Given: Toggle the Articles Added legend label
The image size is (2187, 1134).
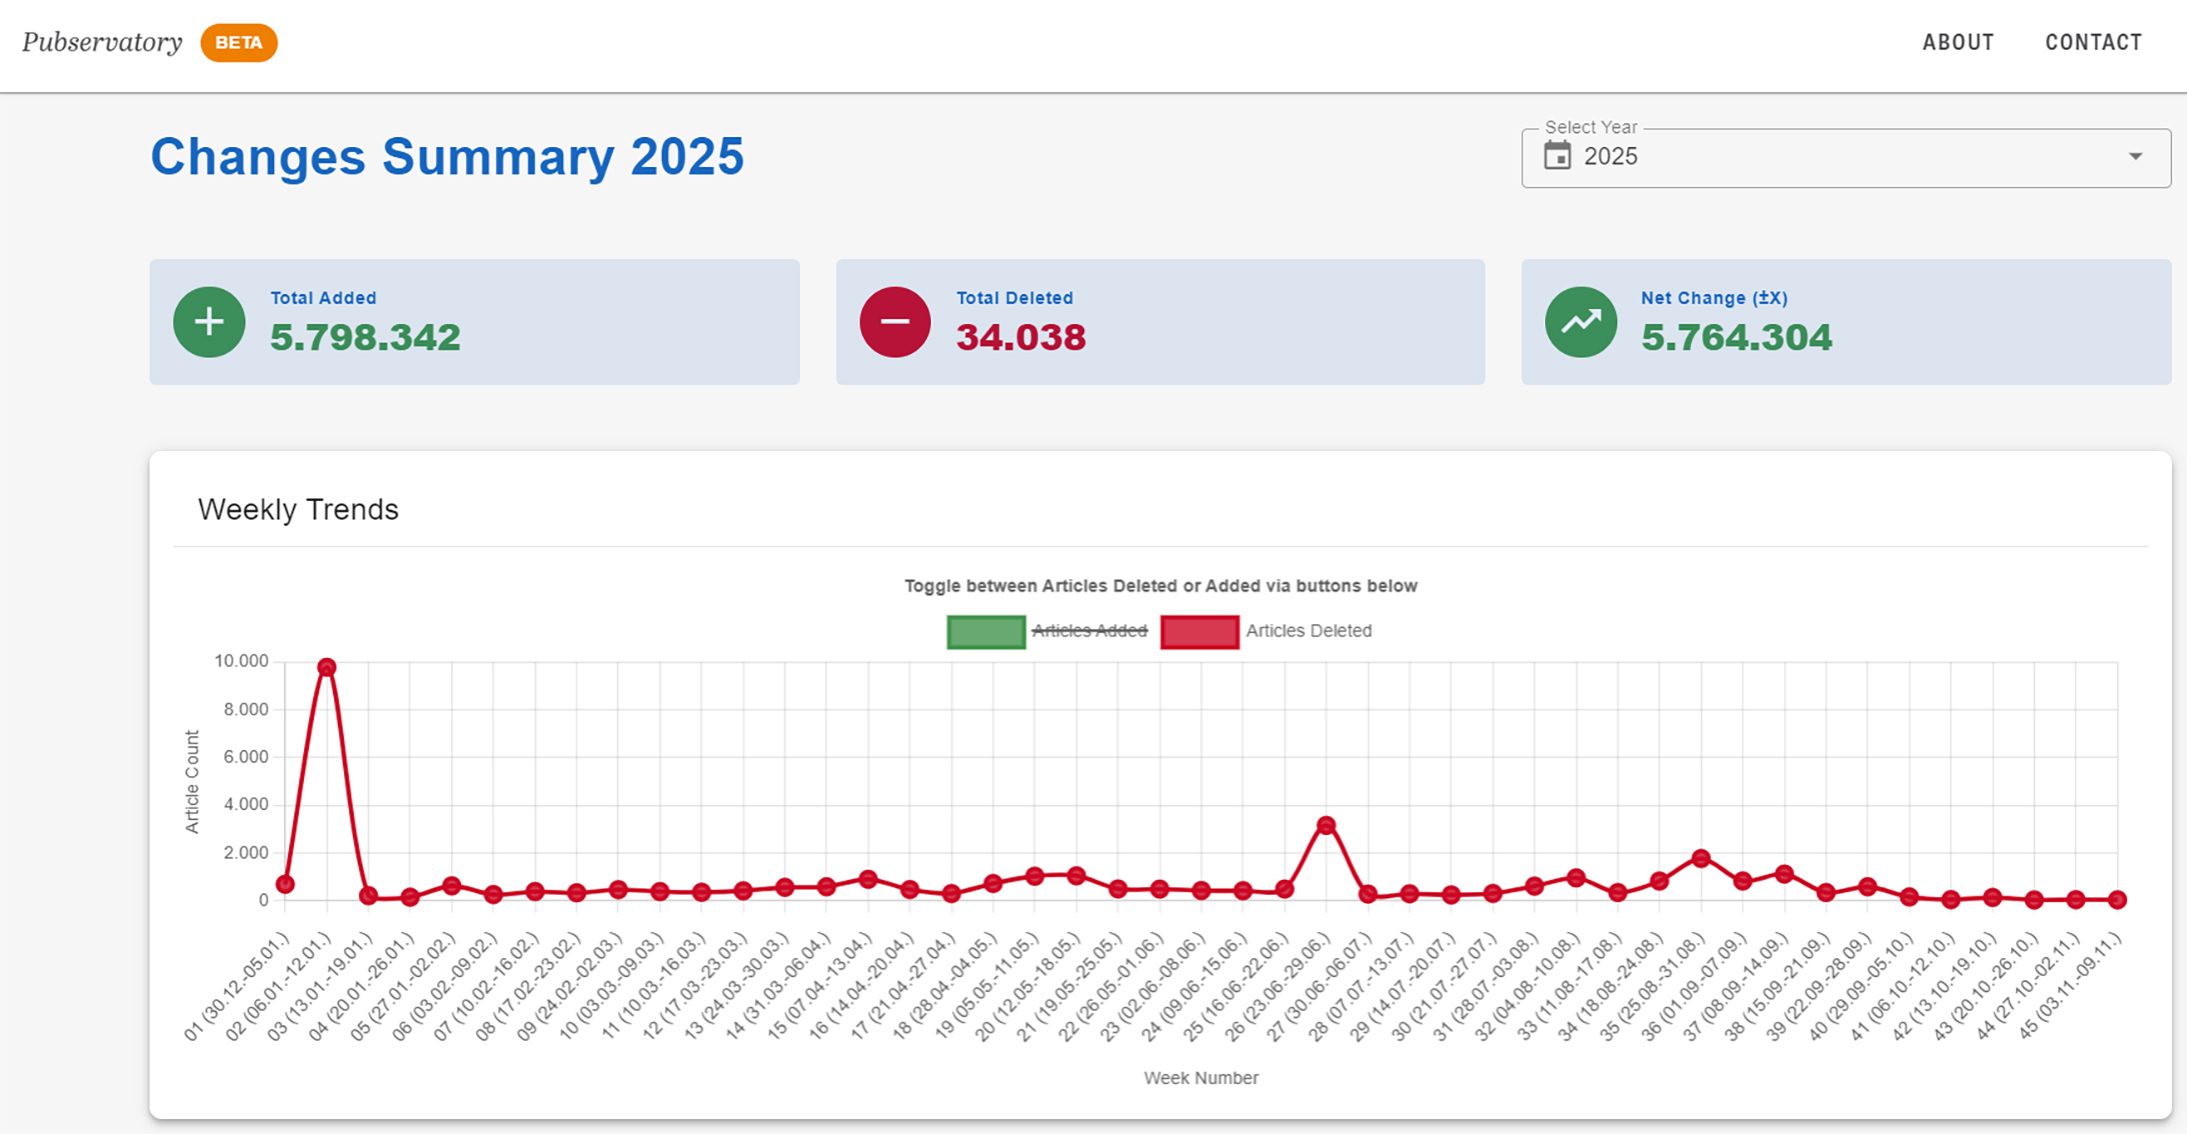Looking at the screenshot, I should (1089, 631).
